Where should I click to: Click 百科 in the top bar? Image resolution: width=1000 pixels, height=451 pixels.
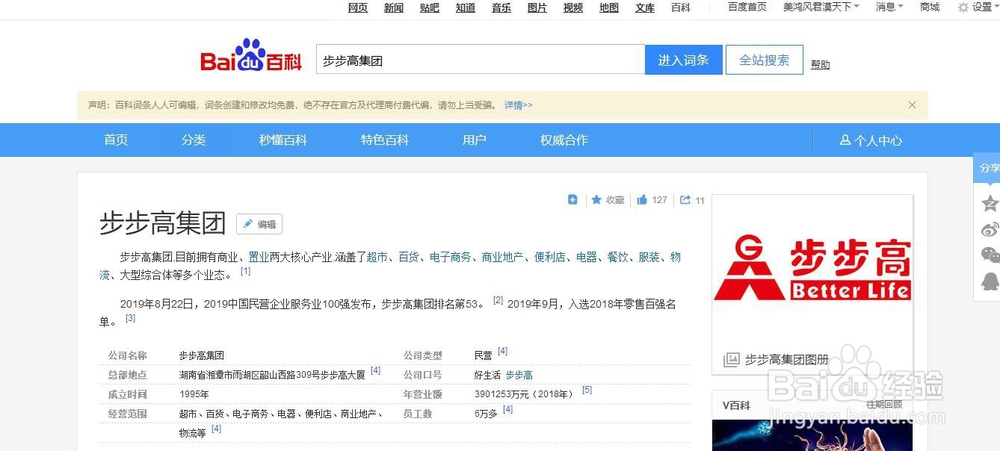click(680, 8)
